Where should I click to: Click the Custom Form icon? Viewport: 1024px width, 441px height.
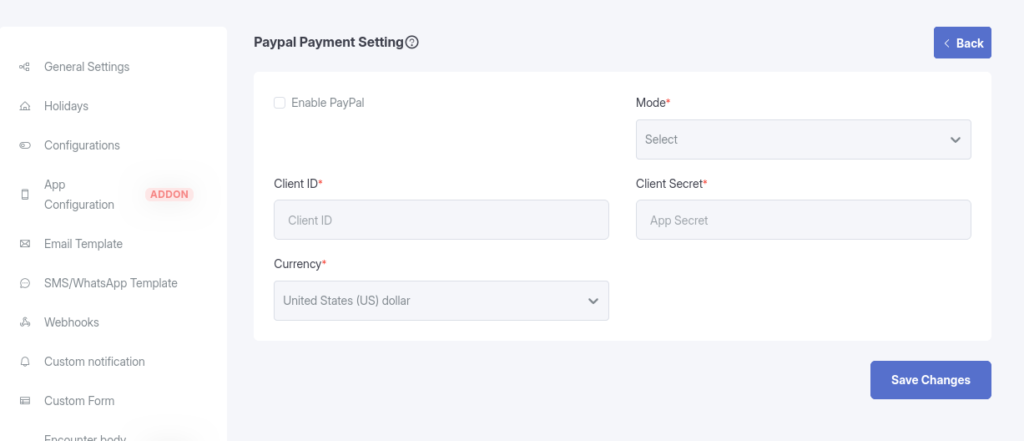tap(24, 401)
